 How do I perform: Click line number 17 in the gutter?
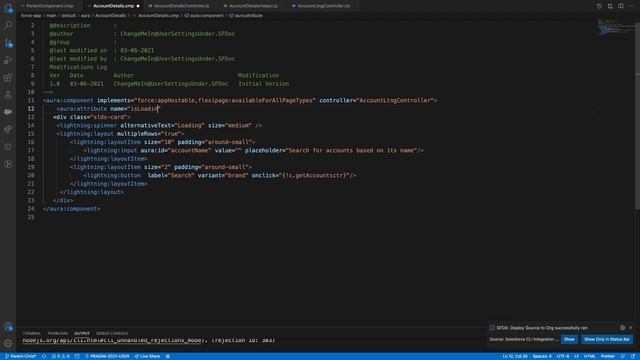31,150
